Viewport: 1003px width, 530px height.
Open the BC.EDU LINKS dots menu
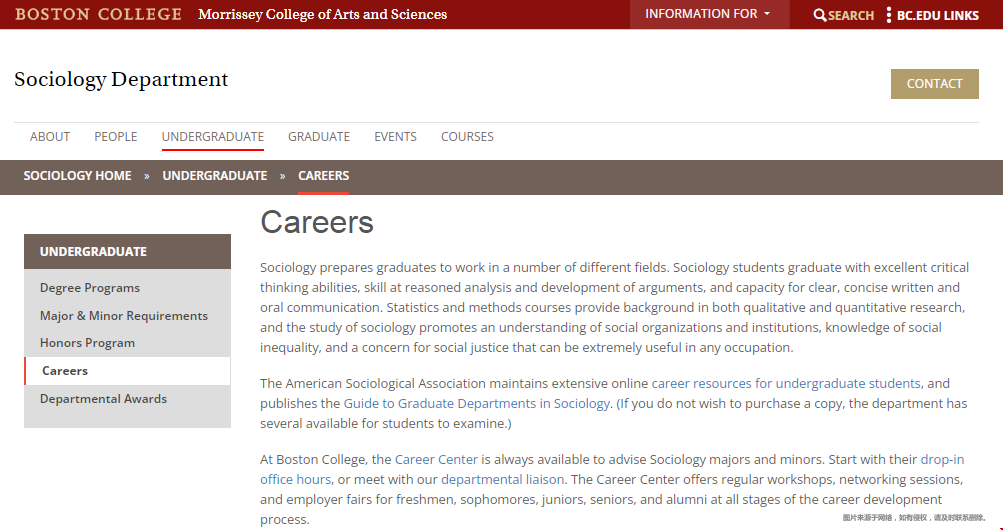tap(888, 15)
